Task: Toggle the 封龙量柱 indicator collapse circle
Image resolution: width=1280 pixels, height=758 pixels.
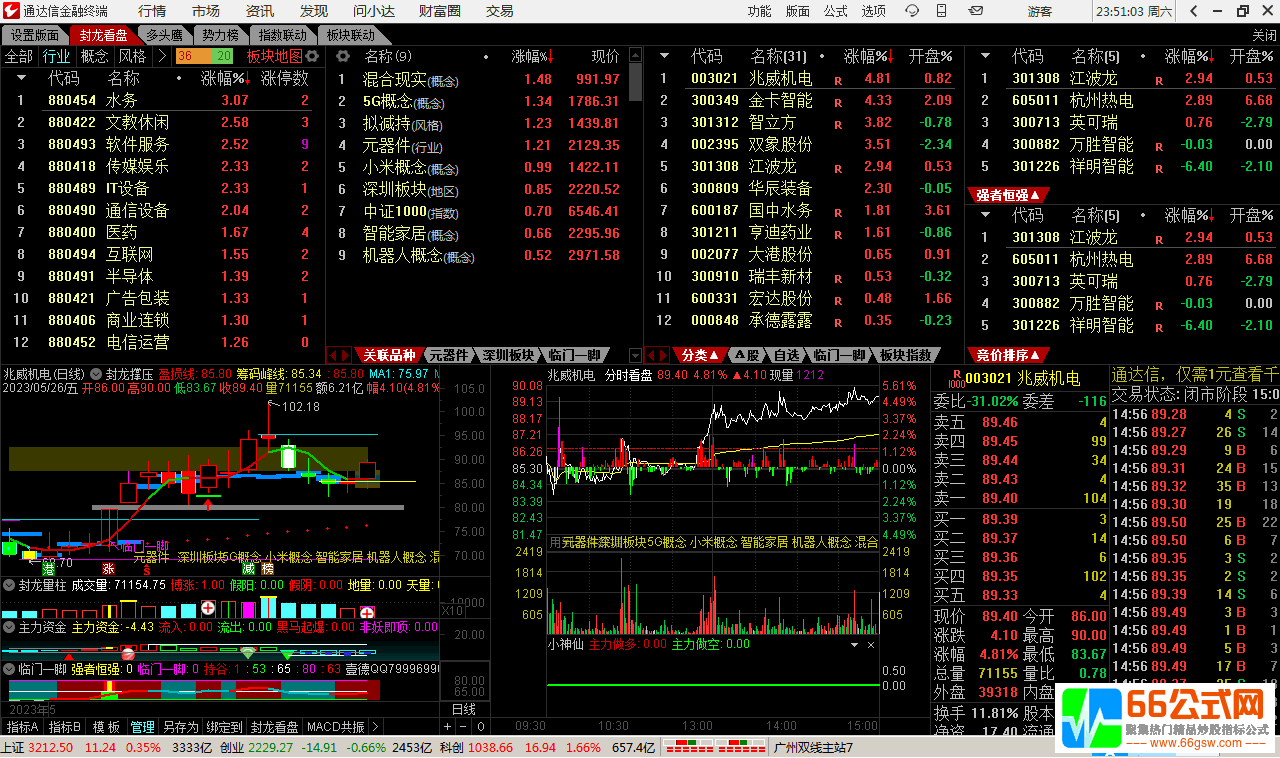Action: tap(9, 585)
